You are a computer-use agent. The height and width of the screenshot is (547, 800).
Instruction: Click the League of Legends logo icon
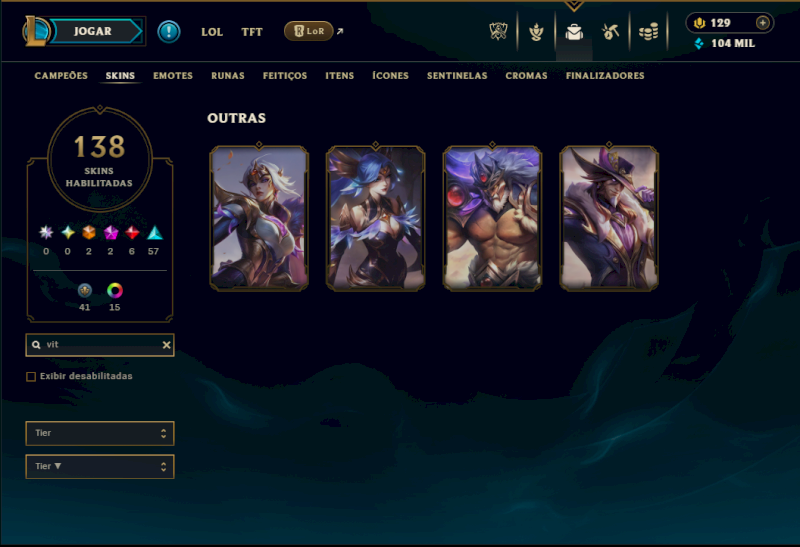(x=35, y=31)
